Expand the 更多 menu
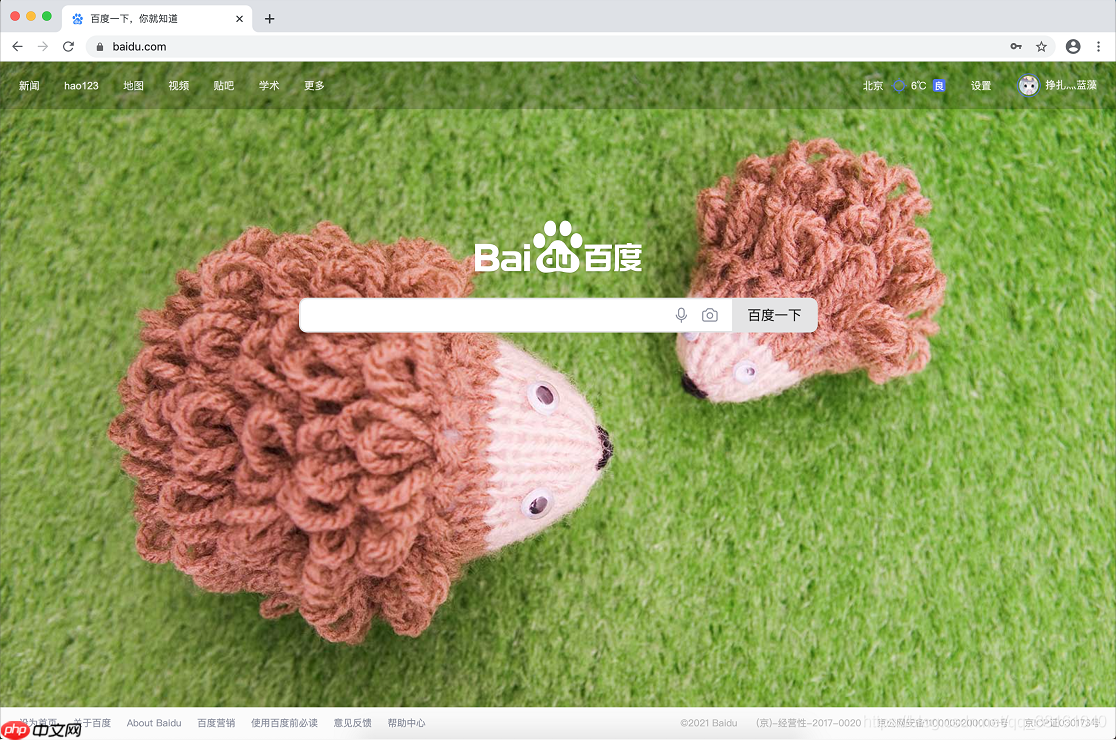The image size is (1116, 740). click(314, 85)
